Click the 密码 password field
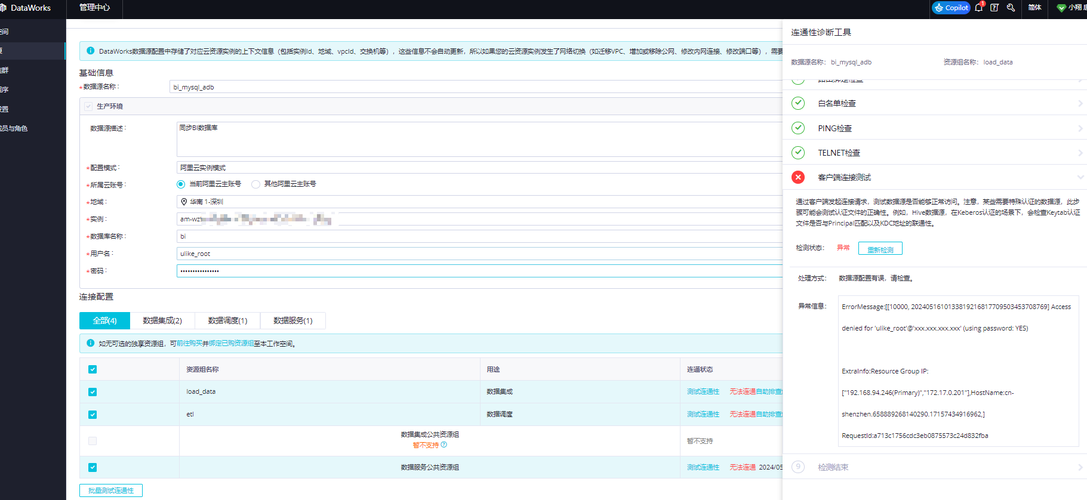 [x=478, y=271]
